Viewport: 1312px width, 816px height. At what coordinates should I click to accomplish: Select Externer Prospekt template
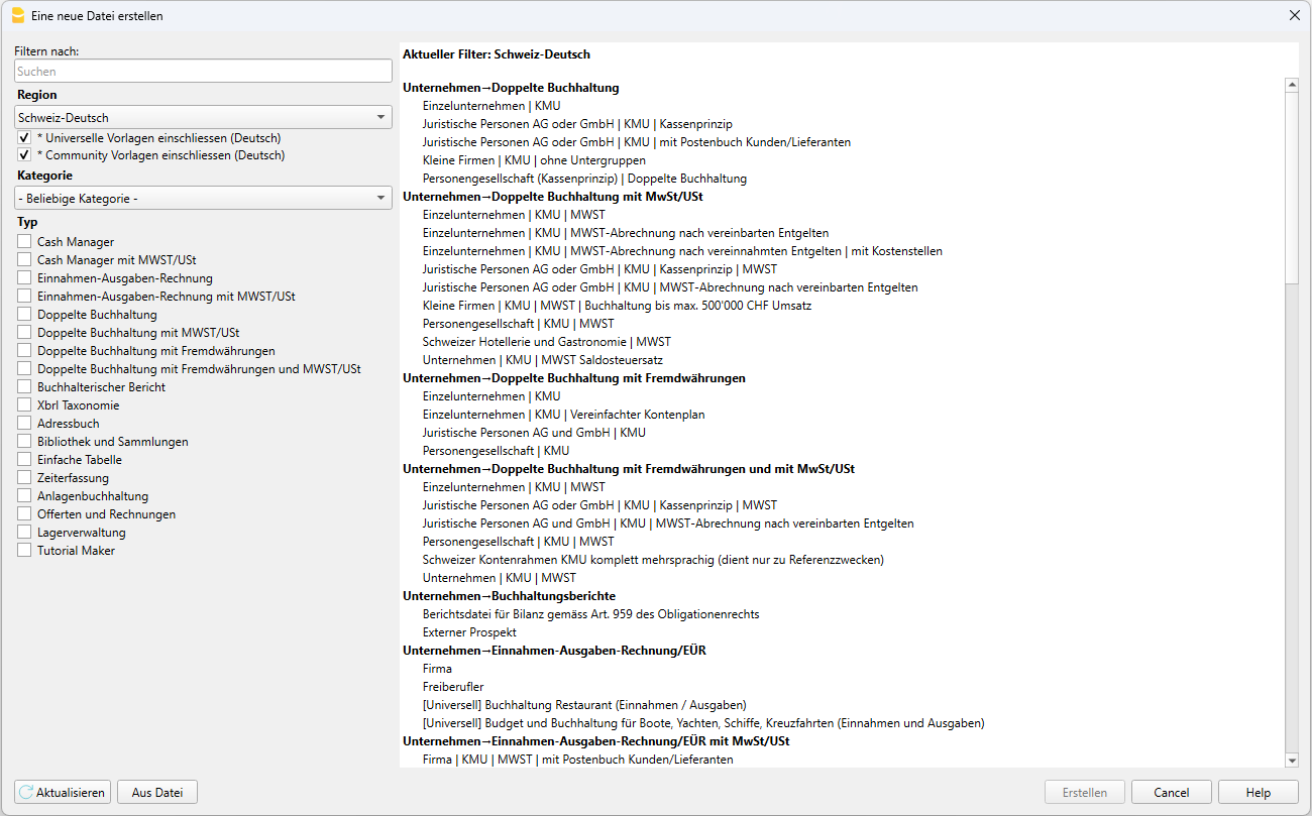click(x=469, y=632)
